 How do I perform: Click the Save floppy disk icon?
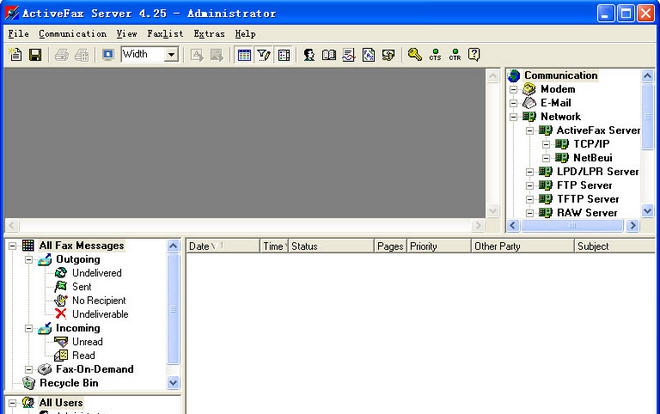35,55
